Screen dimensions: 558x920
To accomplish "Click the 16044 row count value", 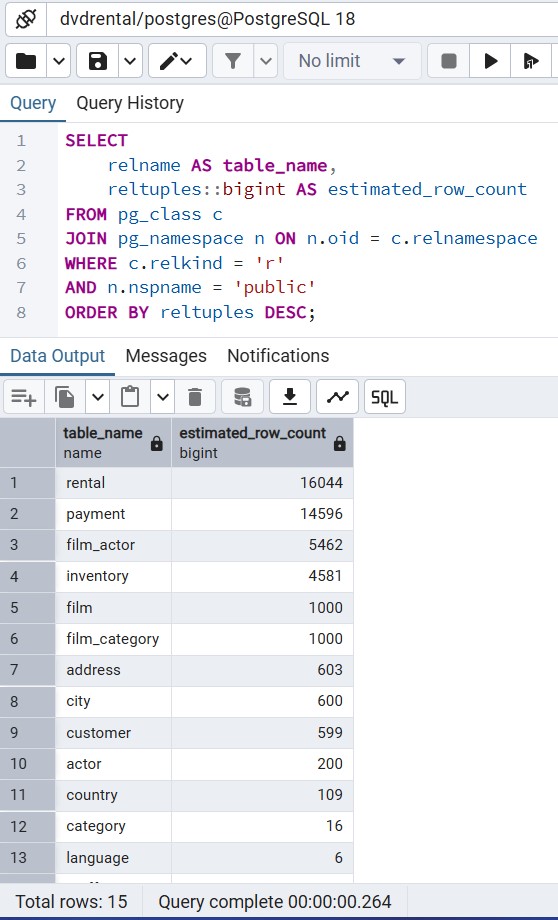I will click(x=262, y=483).
